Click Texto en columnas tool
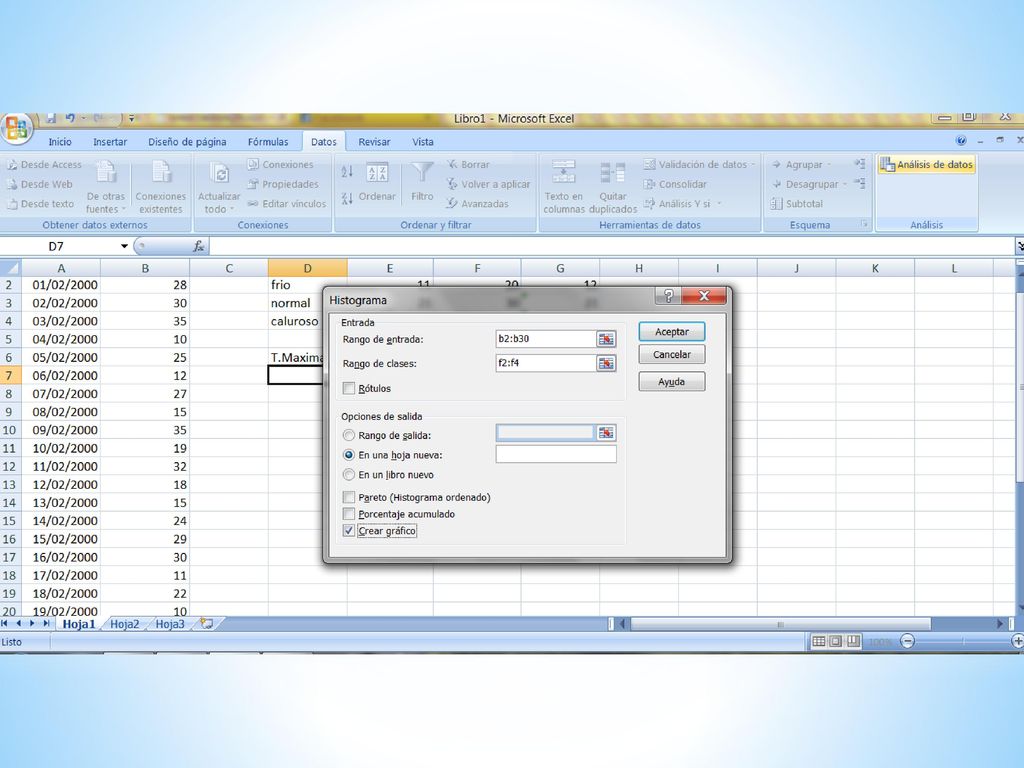 (564, 186)
